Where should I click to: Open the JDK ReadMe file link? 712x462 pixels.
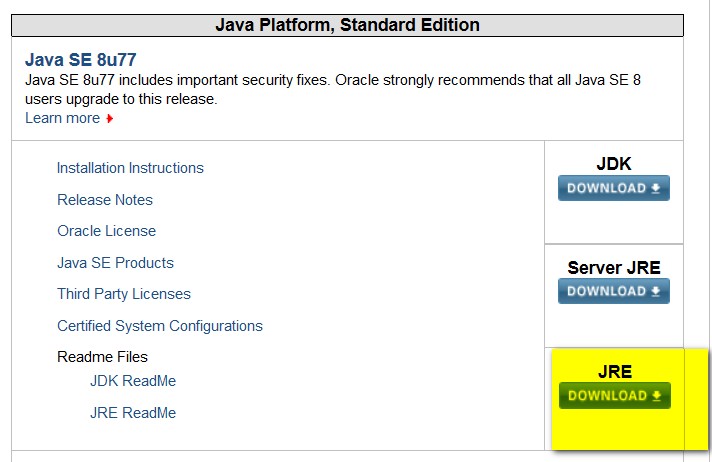tap(133, 381)
